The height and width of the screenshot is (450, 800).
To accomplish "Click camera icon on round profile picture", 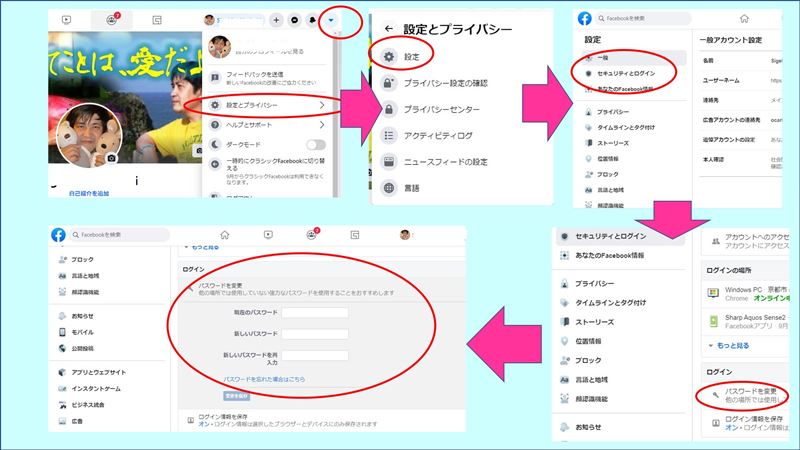I will [111, 158].
